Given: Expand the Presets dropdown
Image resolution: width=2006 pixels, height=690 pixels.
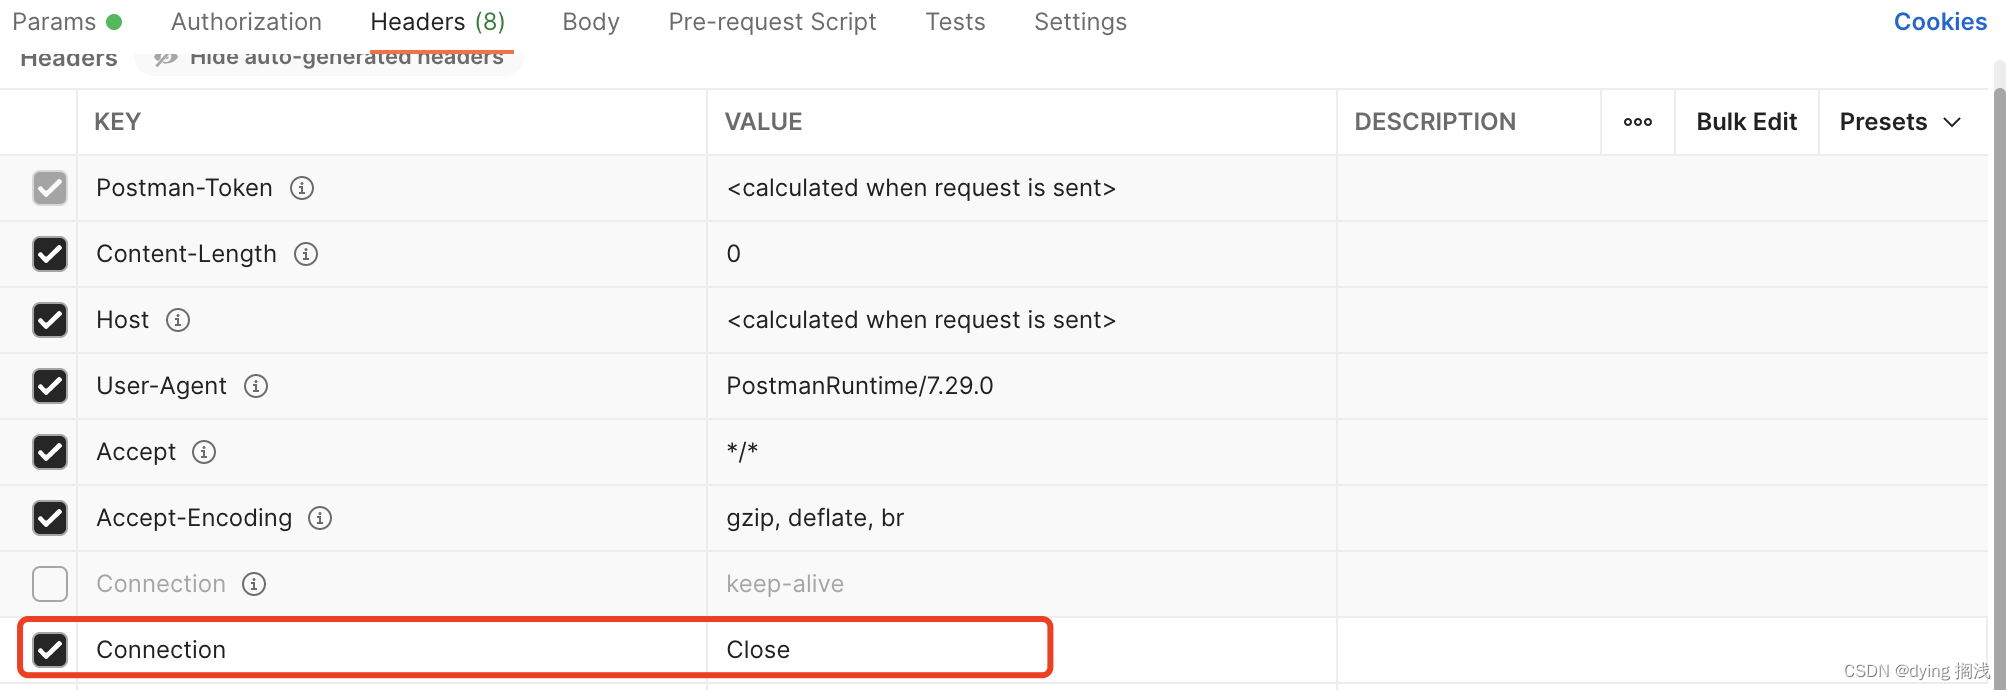Looking at the screenshot, I should pos(1900,122).
